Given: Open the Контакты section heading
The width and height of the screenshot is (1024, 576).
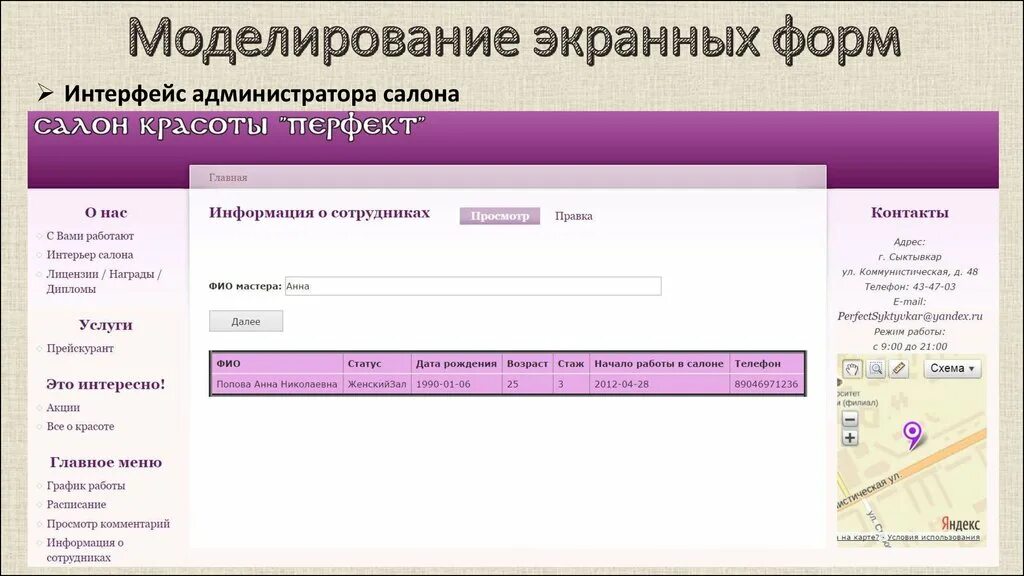Looking at the screenshot, I should 910,211.
